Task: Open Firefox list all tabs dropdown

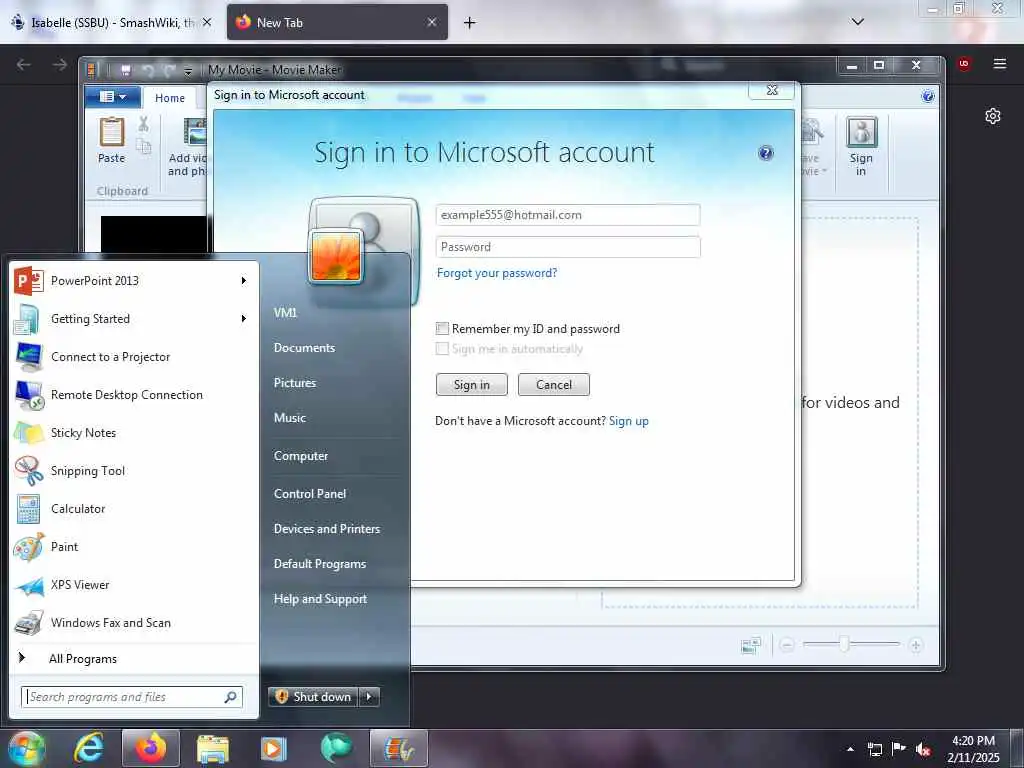Action: pyautogui.click(x=858, y=22)
